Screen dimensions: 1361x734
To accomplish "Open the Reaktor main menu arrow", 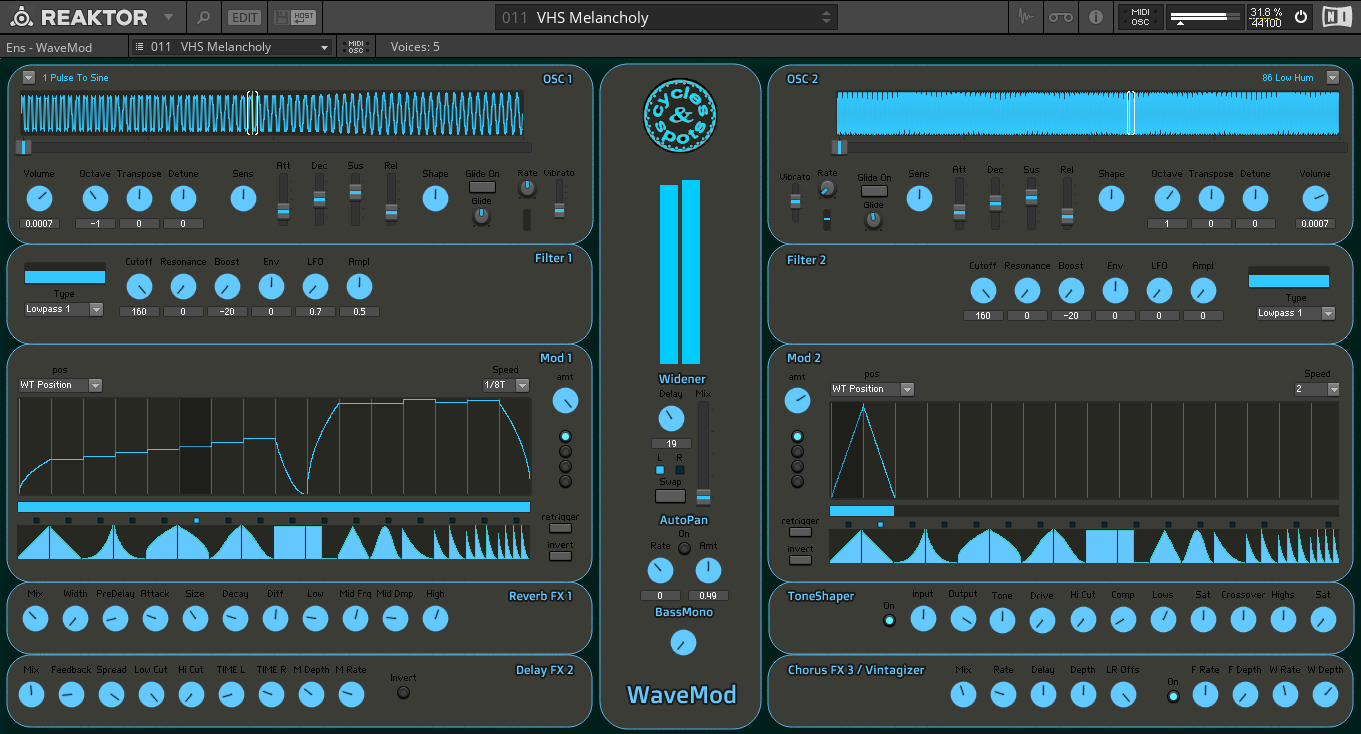I will [x=168, y=17].
